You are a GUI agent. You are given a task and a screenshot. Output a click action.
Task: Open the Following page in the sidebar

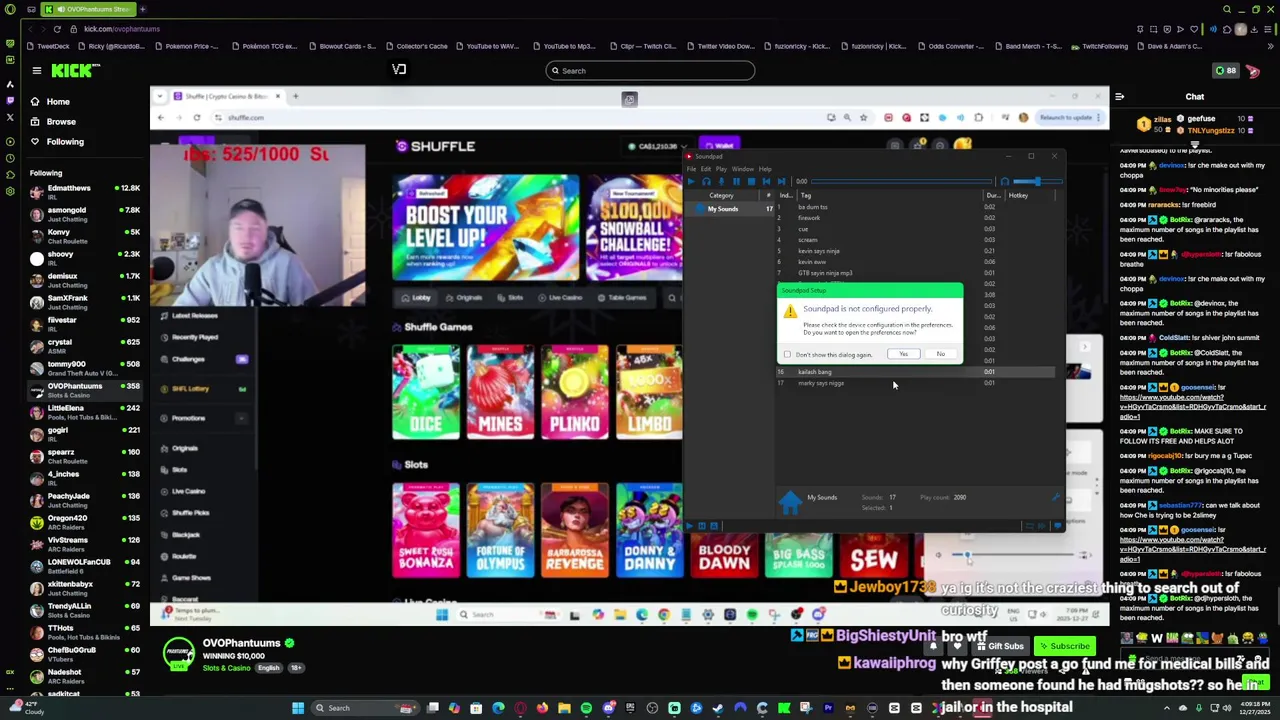coord(65,142)
